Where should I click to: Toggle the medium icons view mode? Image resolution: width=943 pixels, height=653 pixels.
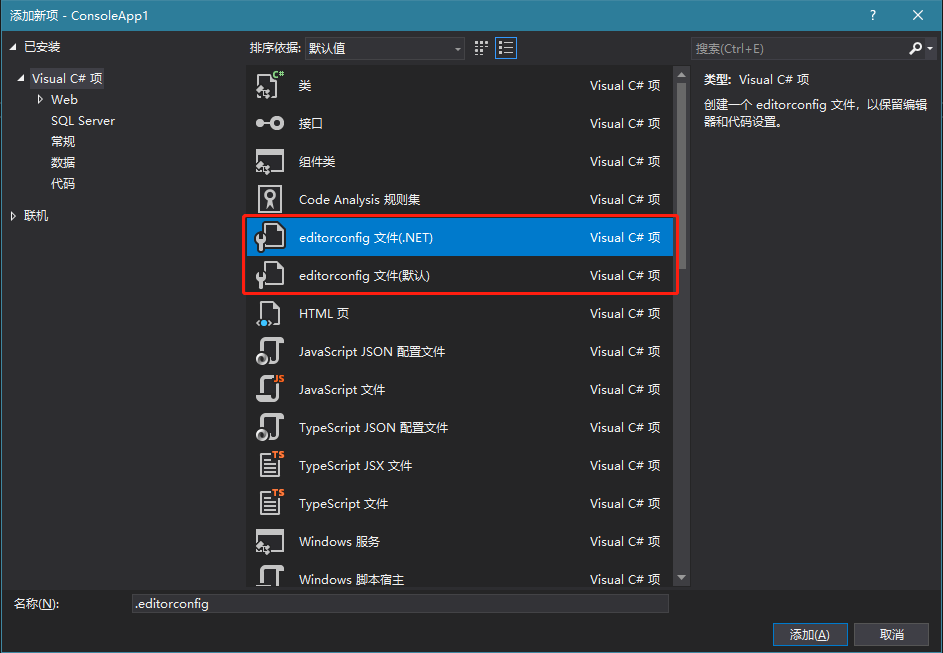point(479,48)
